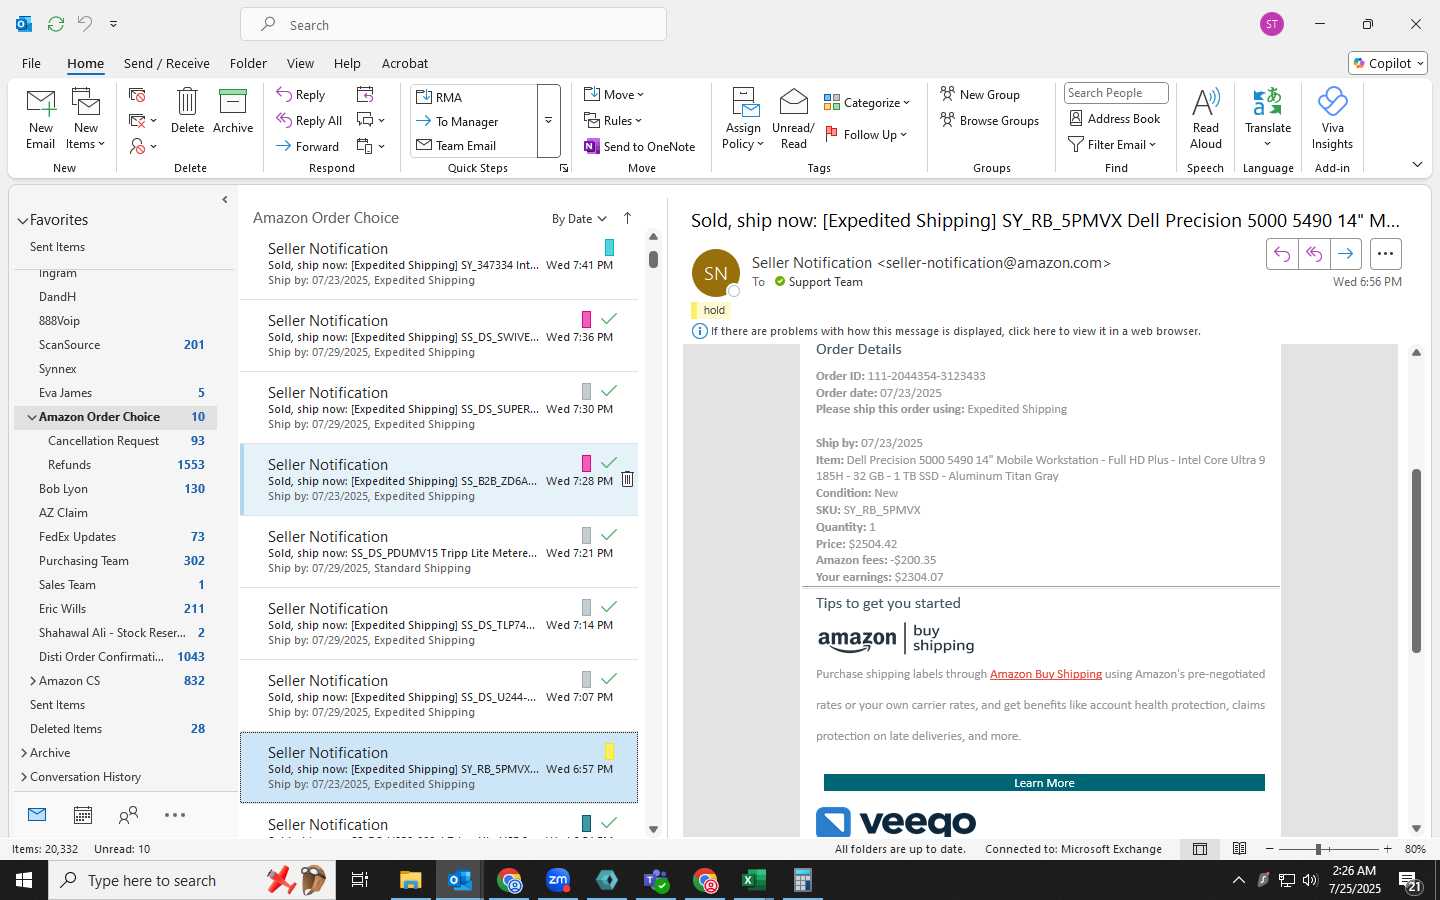This screenshot has height=900, width=1440.
Task: Click Reply All arrow in reading pane
Action: pos(1314,254)
